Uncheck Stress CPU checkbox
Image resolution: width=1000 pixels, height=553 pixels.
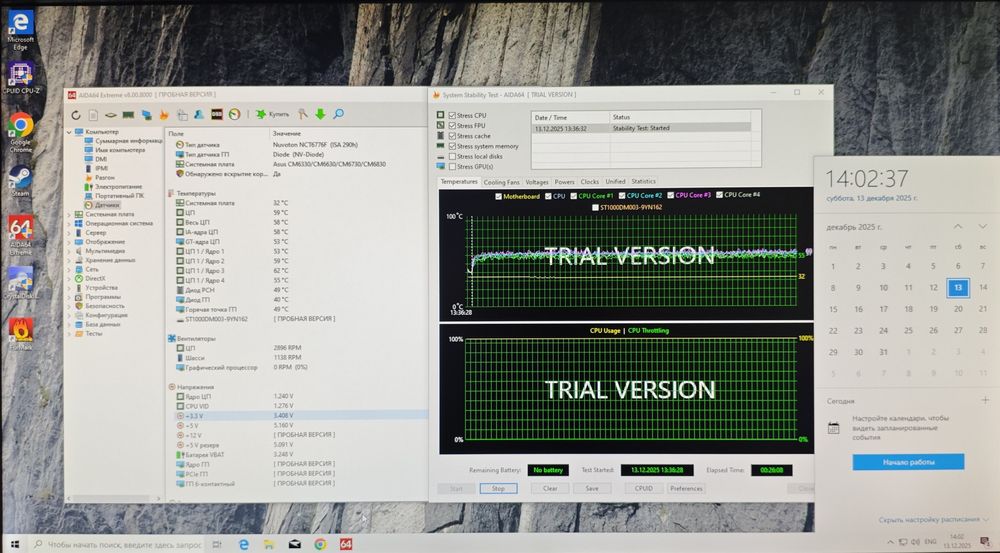point(452,115)
